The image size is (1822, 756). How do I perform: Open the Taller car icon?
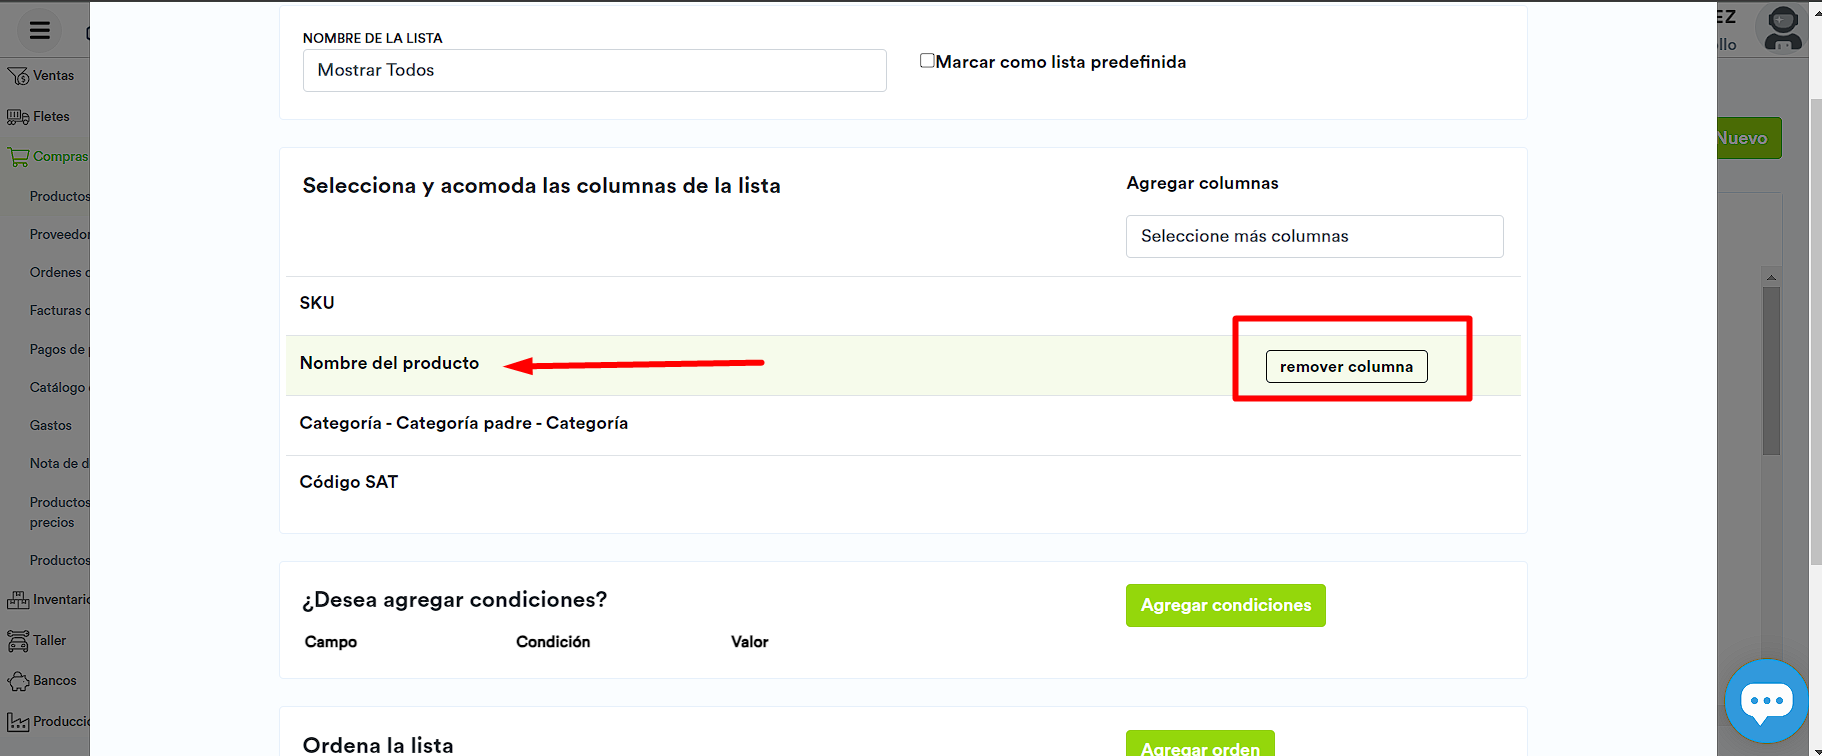point(18,641)
